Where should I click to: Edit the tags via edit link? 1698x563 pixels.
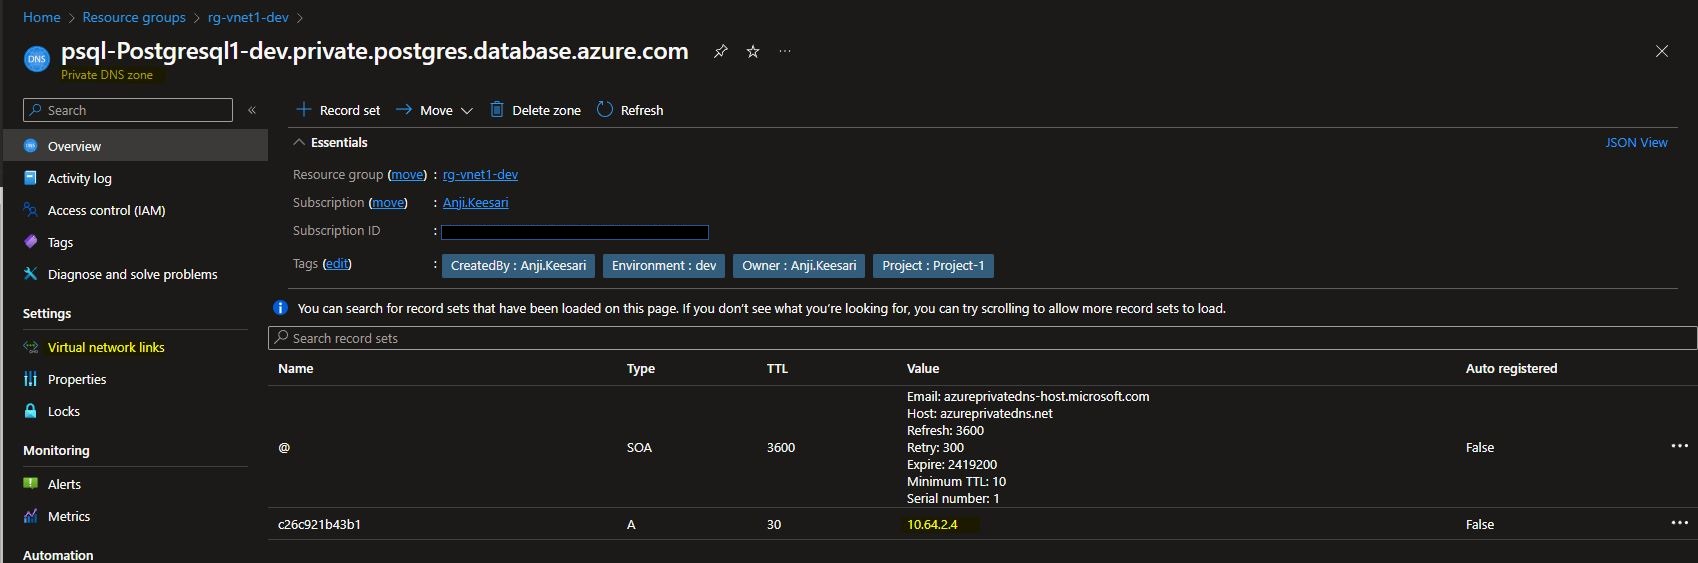click(x=337, y=263)
